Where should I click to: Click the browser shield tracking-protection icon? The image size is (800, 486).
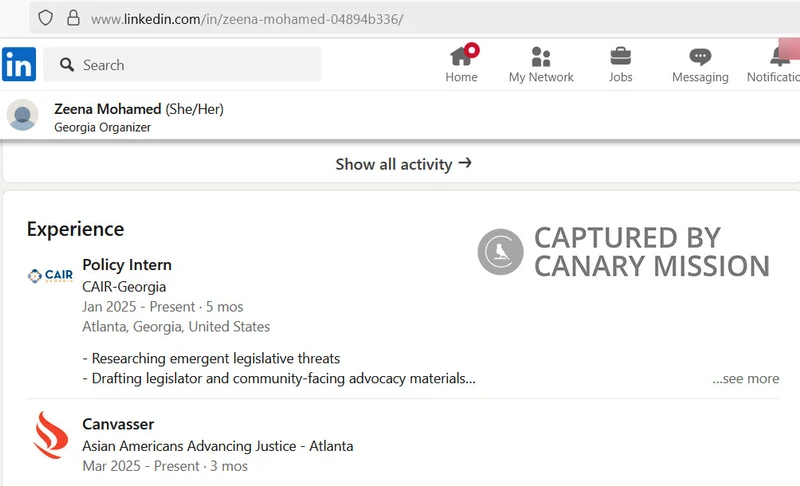coord(45,18)
